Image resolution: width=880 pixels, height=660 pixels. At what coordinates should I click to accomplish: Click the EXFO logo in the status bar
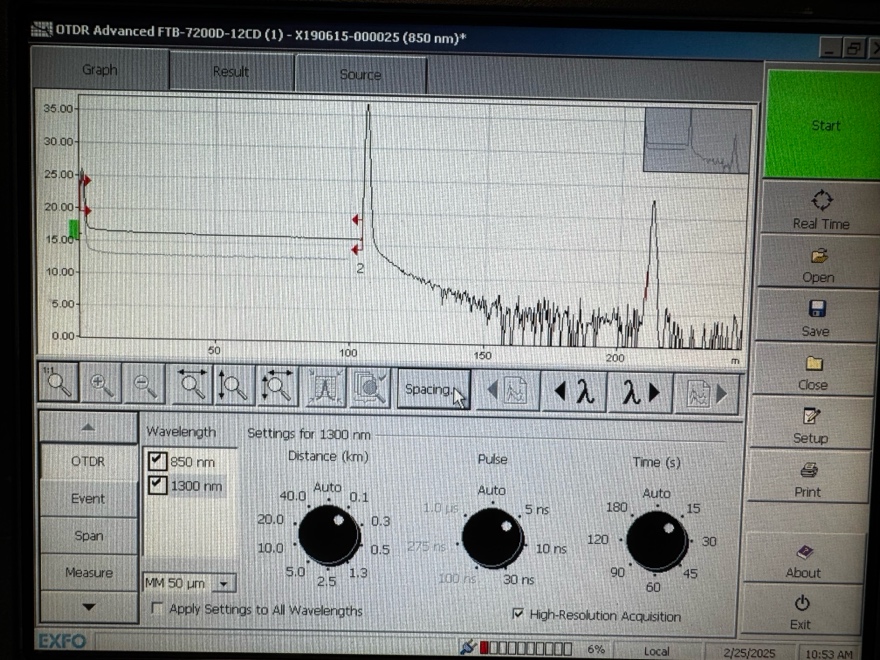point(62,640)
